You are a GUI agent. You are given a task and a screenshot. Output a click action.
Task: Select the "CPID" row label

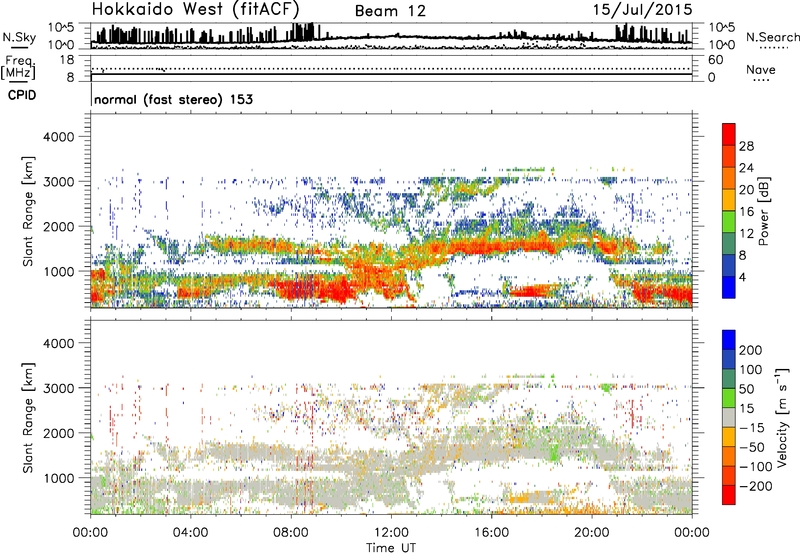22,95
